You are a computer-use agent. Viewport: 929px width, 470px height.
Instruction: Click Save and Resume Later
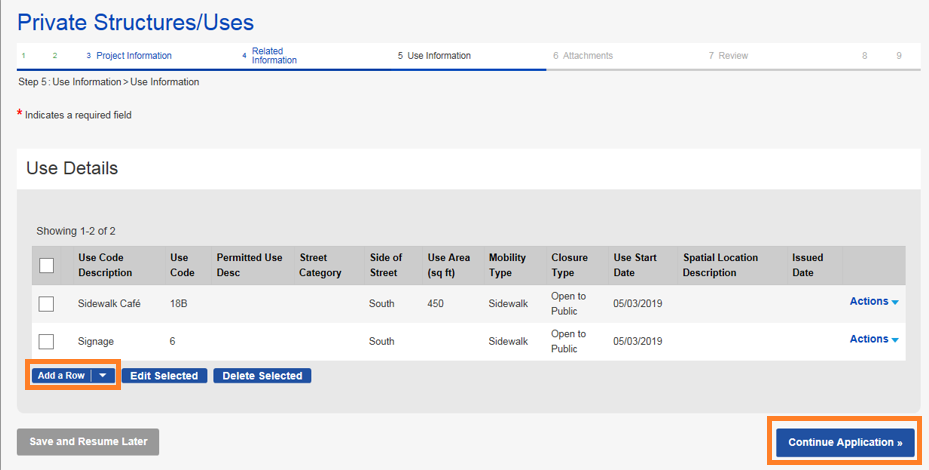[x=88, y=442]
